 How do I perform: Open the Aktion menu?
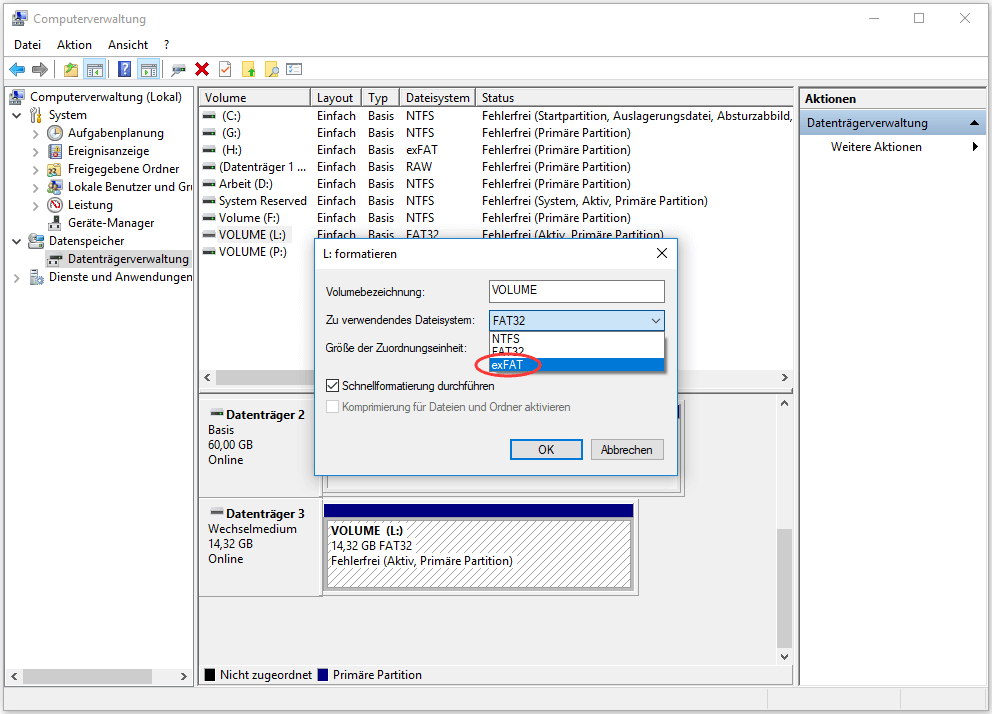pyautogui.click(x=74, y=45)
